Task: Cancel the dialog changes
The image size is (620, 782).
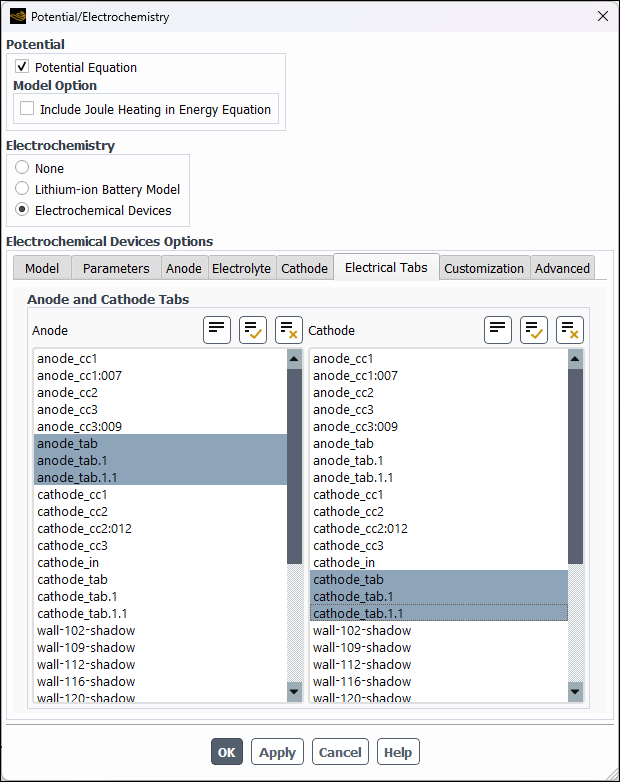Action: coord(340,752)
